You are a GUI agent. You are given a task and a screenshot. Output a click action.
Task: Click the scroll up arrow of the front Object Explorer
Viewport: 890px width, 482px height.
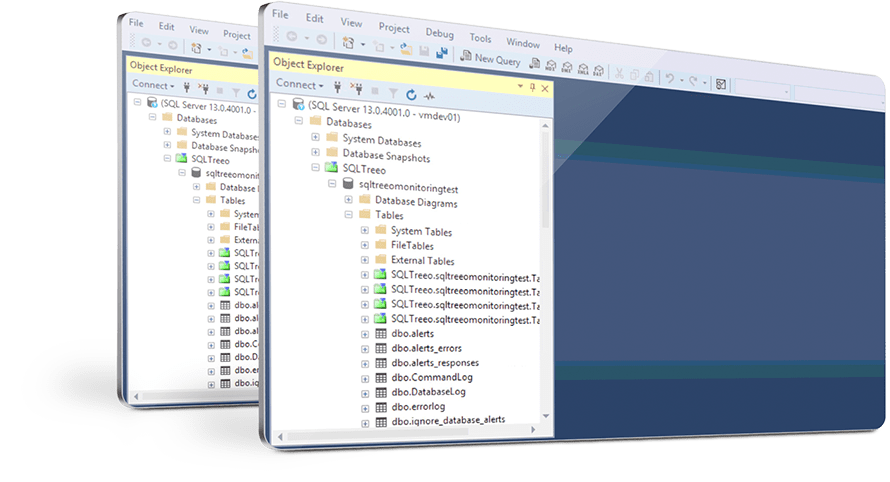(x=545, y=125)
